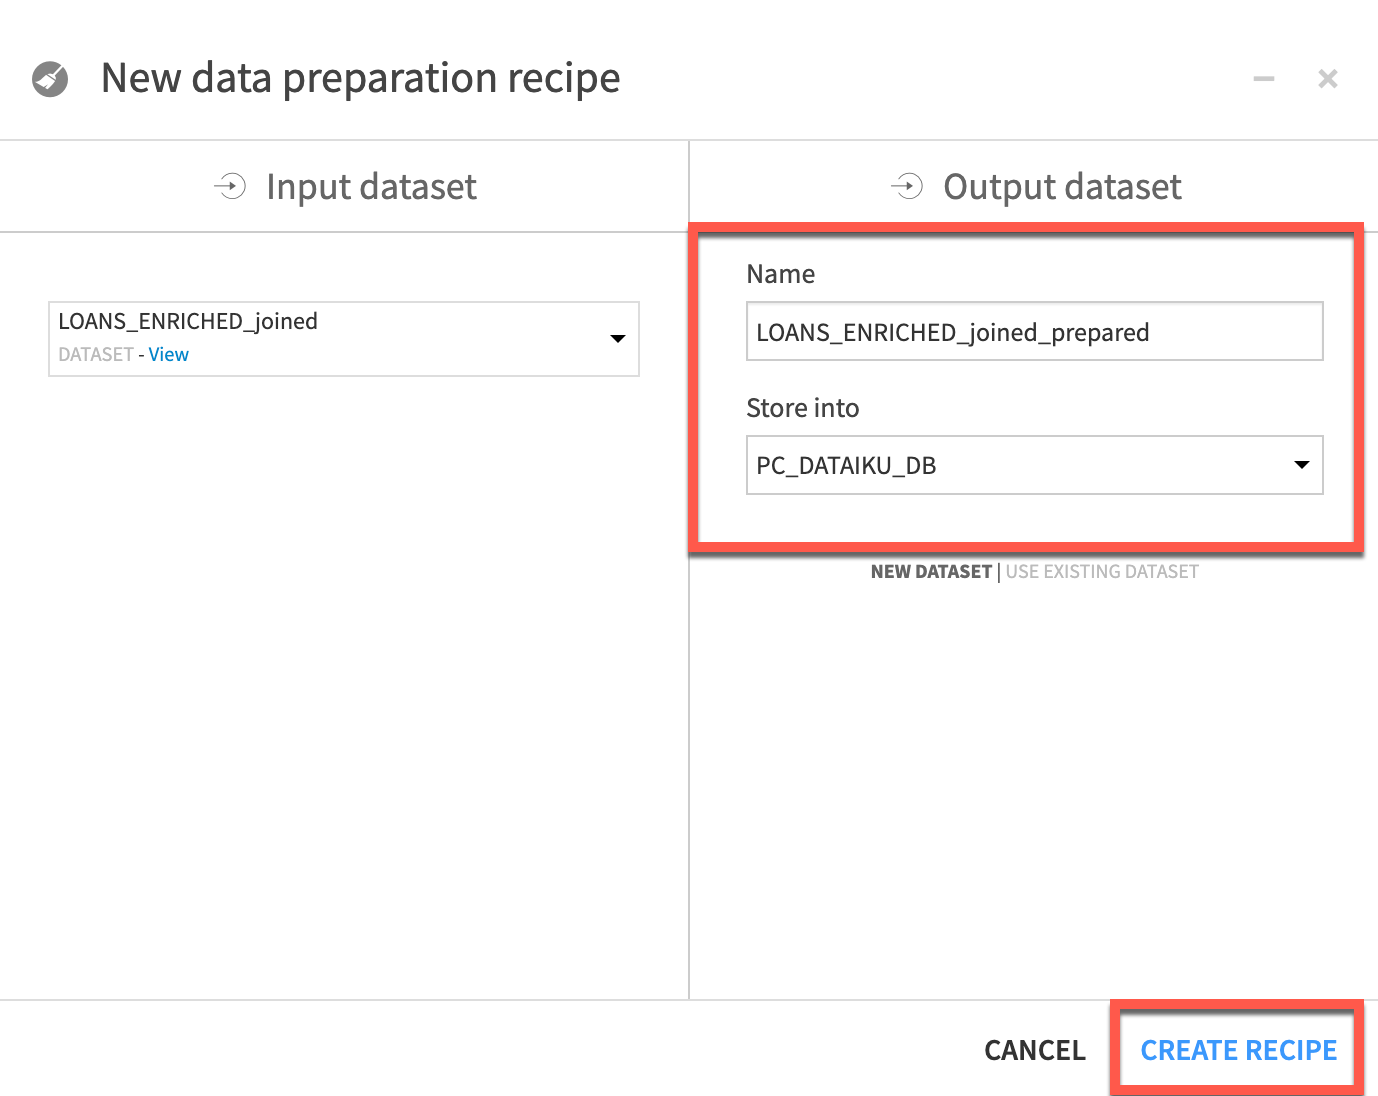Click the Output dataset heading
The height and width of the screenshot is (1096, 1378).
coord(1062,187)
